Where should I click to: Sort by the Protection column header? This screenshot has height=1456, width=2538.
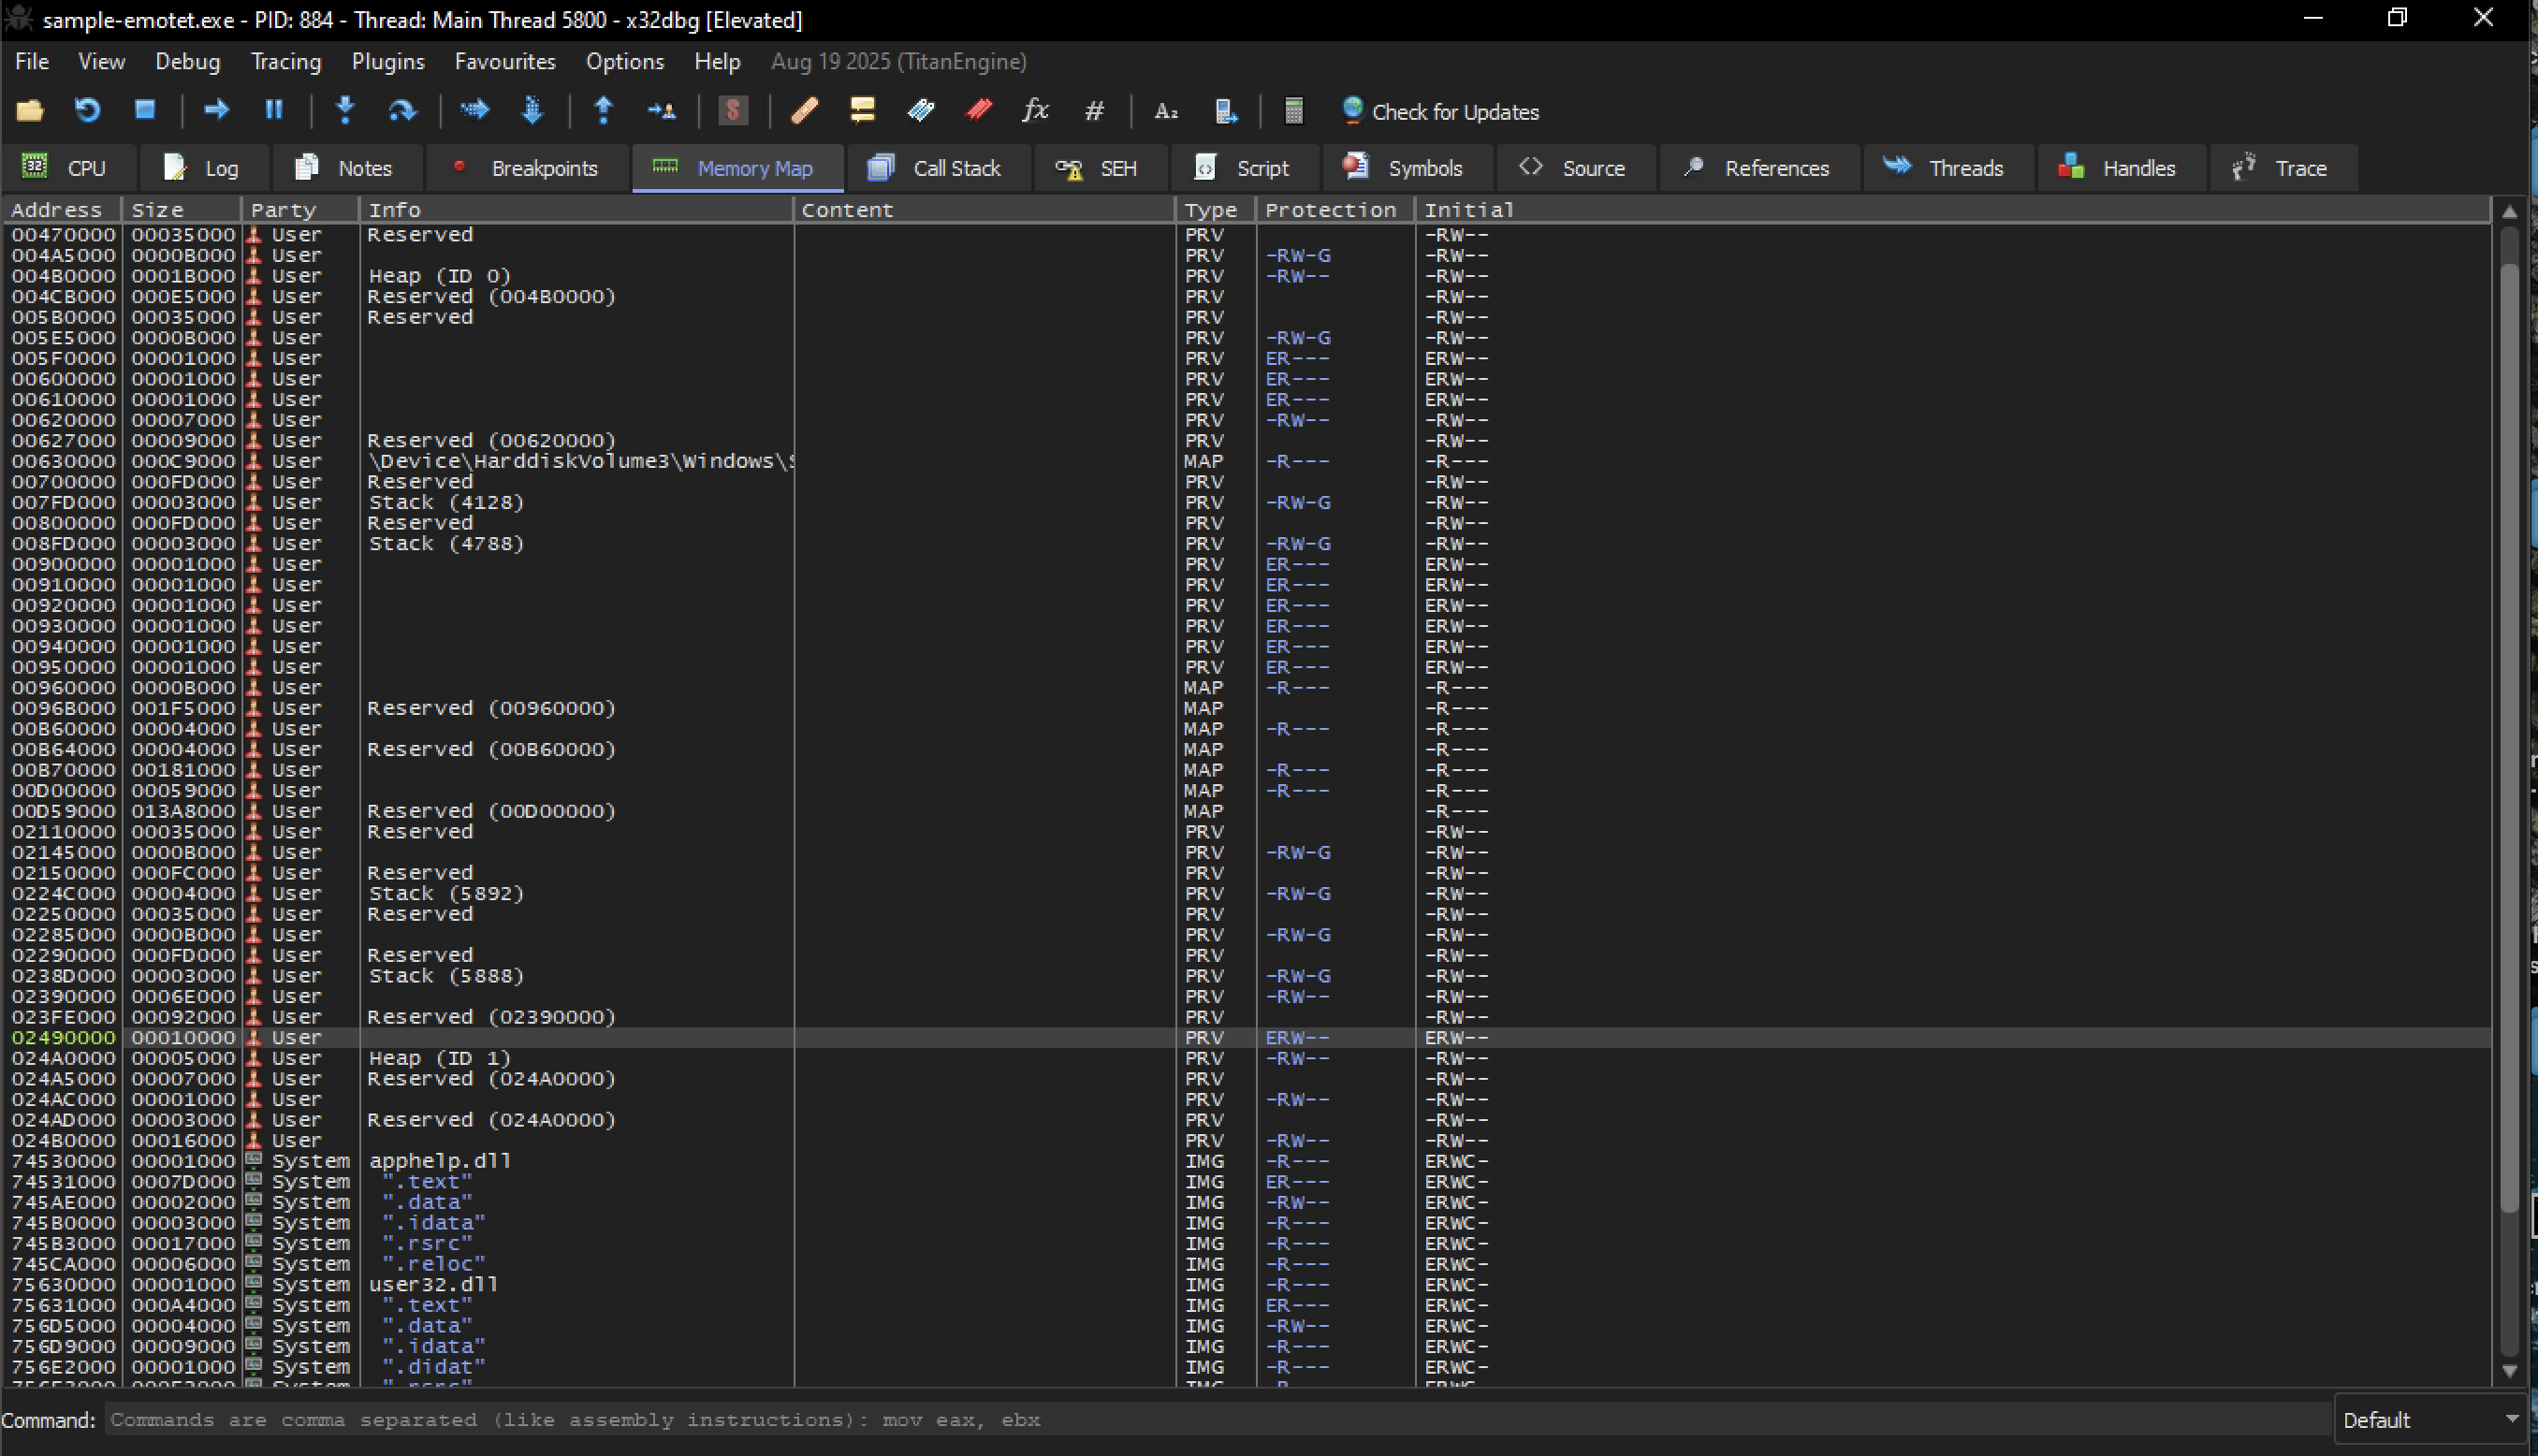click(x=1334, y=210)
